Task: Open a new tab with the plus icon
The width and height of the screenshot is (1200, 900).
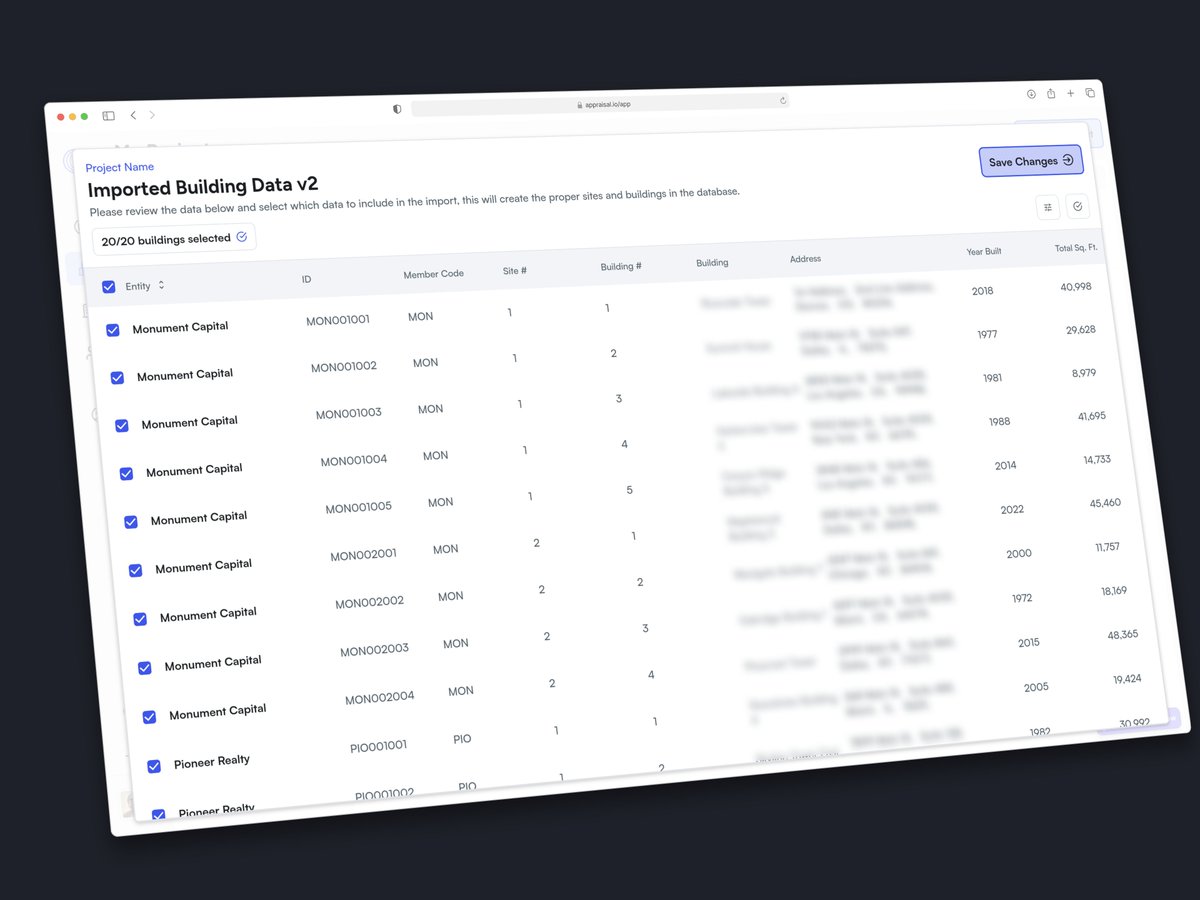Action: click(1070, 93)
